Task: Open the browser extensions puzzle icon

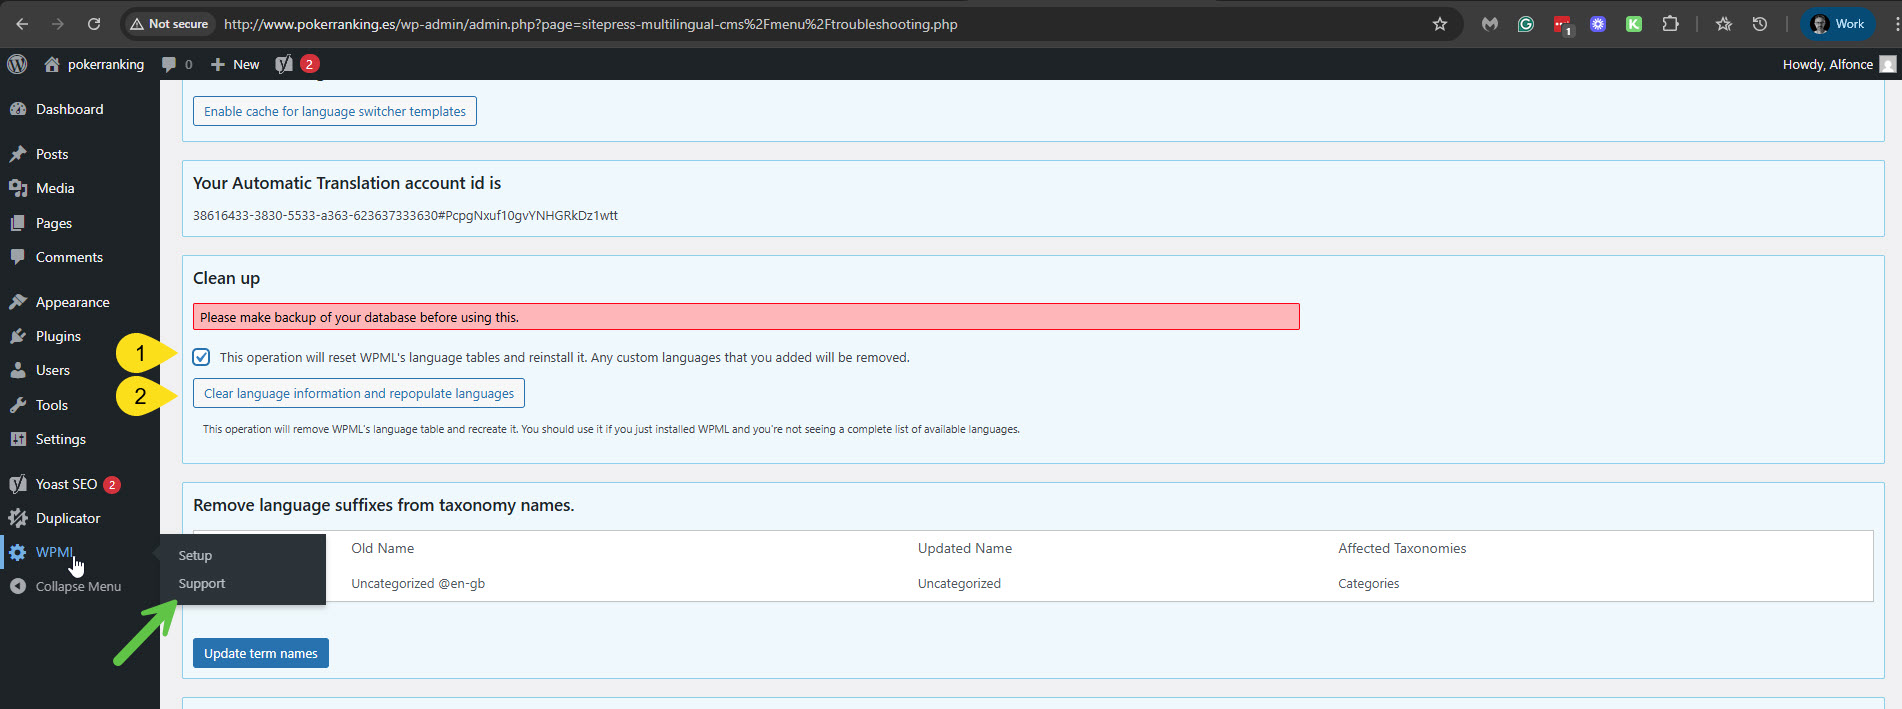Action: [1670, 24]
